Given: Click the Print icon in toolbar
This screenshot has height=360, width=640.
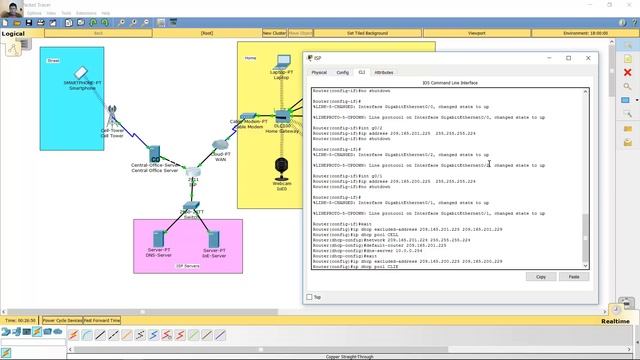Looking at the screenshot, I should [40, 22].
